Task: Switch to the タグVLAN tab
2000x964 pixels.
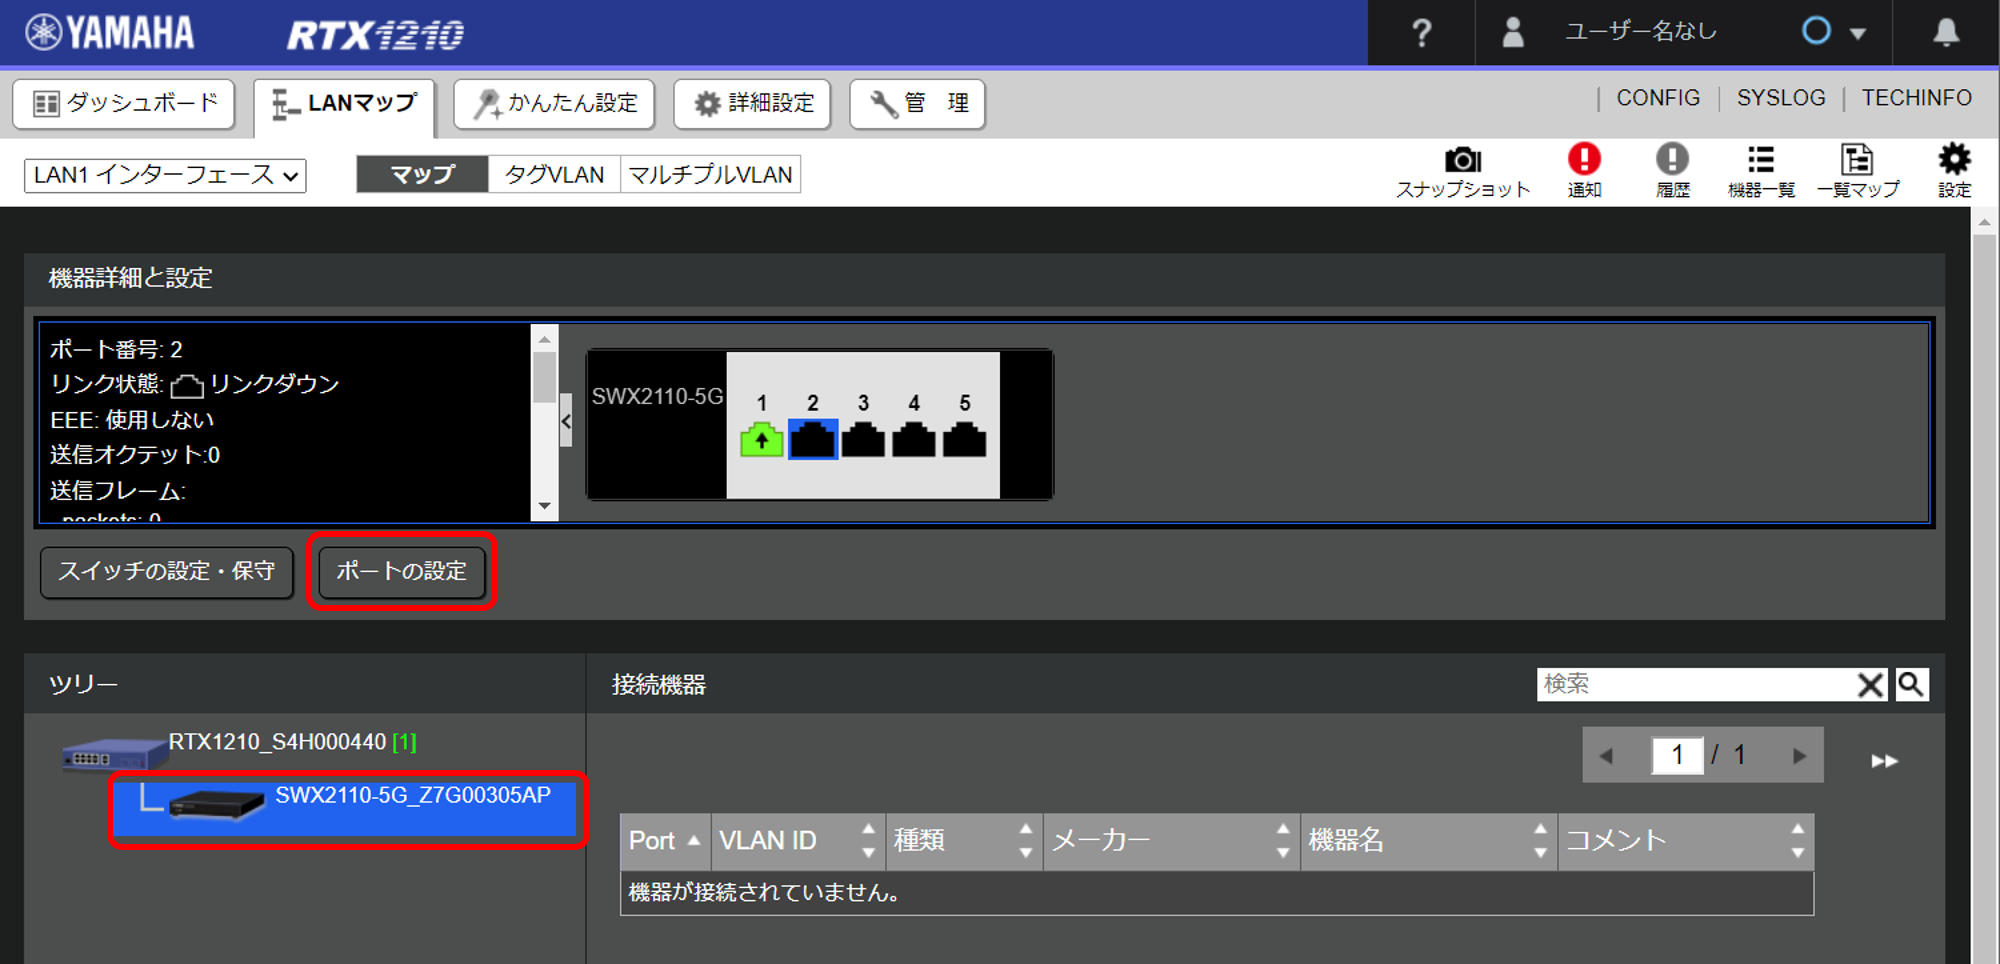Action: tap(554, 175)
